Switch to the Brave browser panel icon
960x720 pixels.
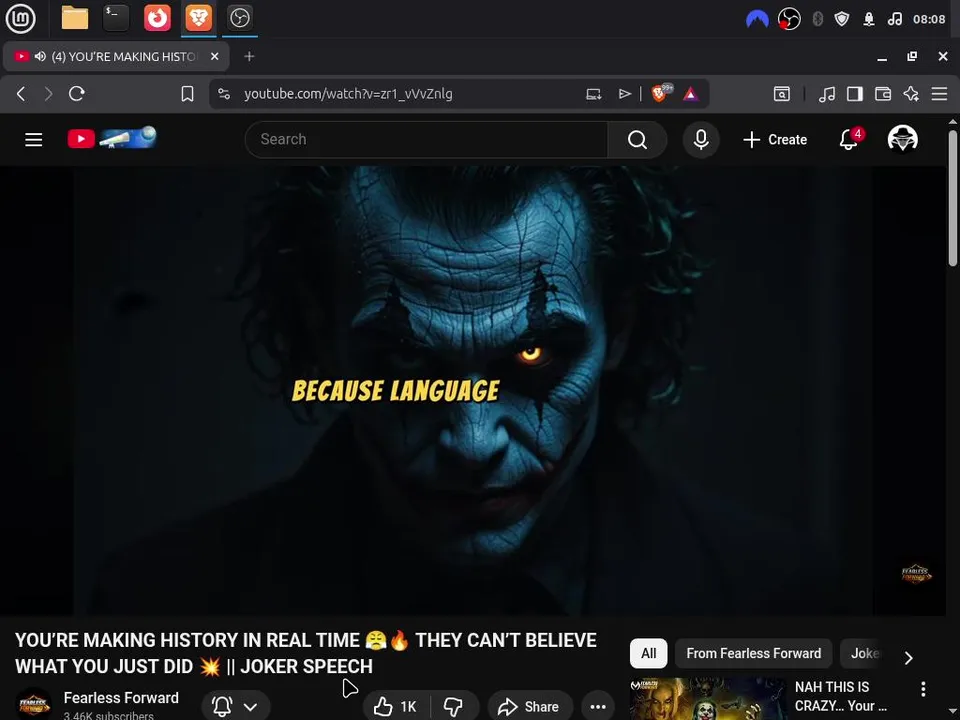[198, 18]
